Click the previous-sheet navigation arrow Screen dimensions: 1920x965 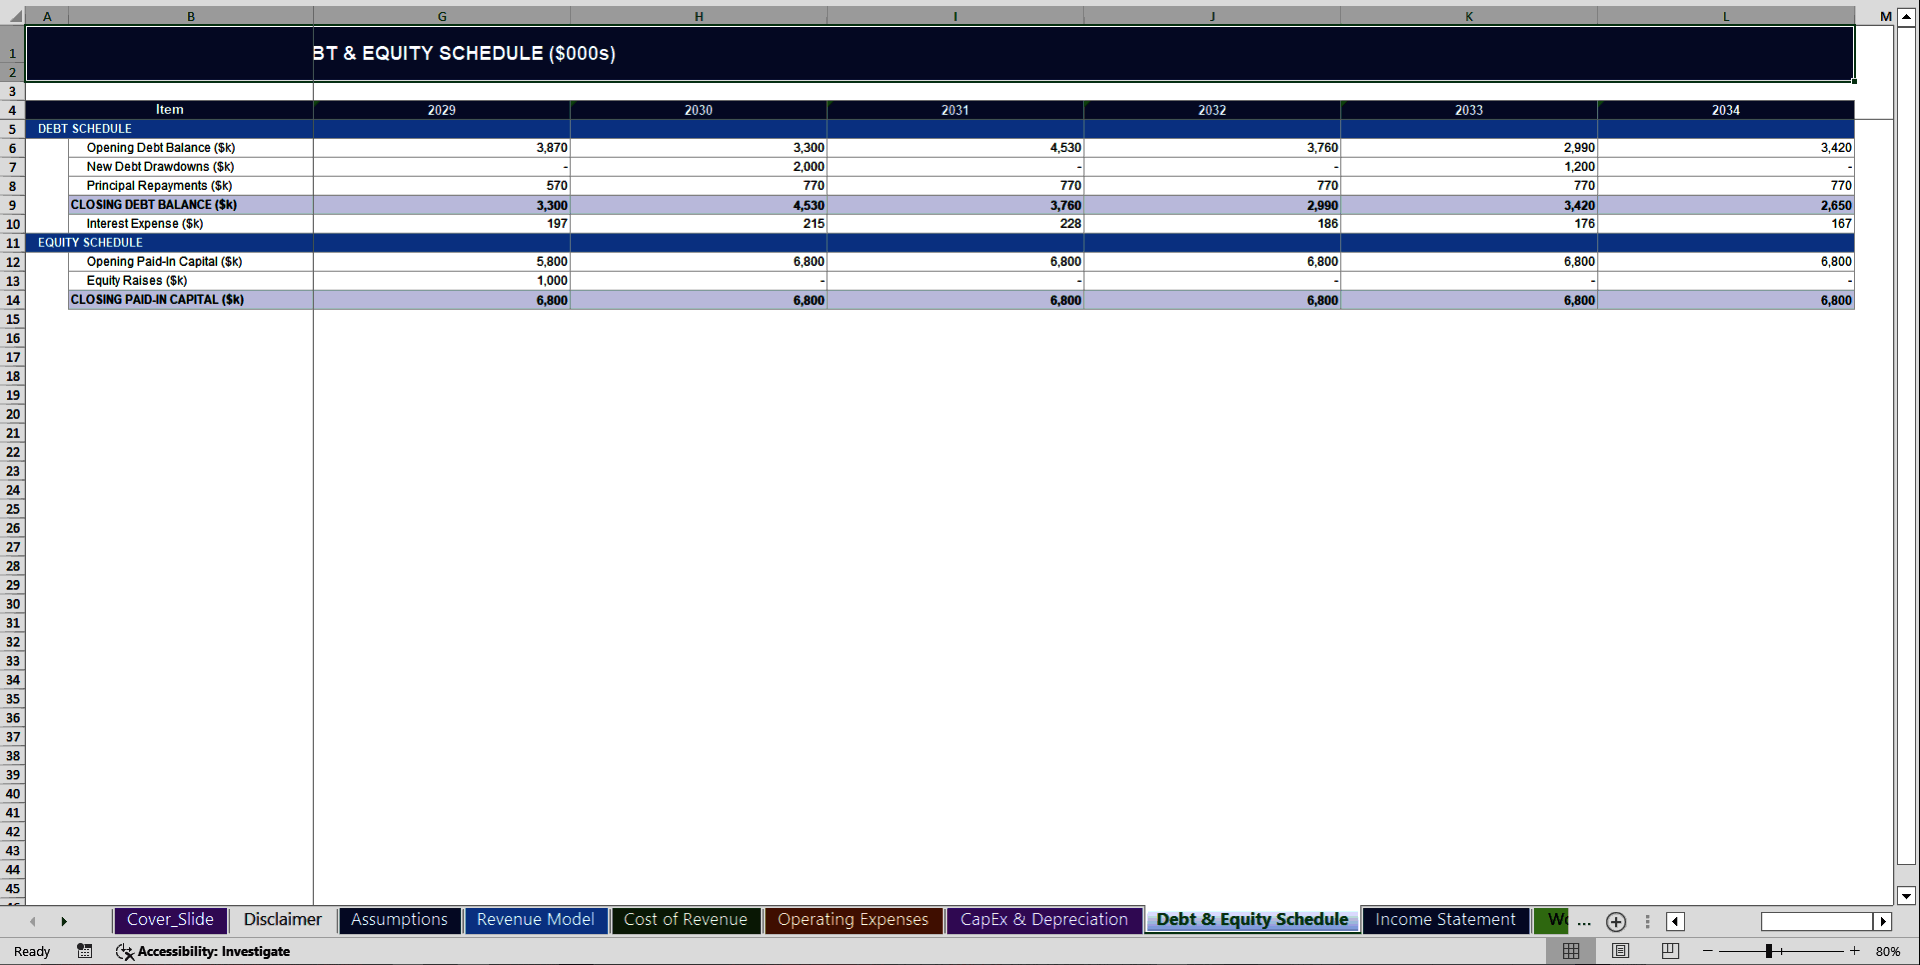[33, 921]
